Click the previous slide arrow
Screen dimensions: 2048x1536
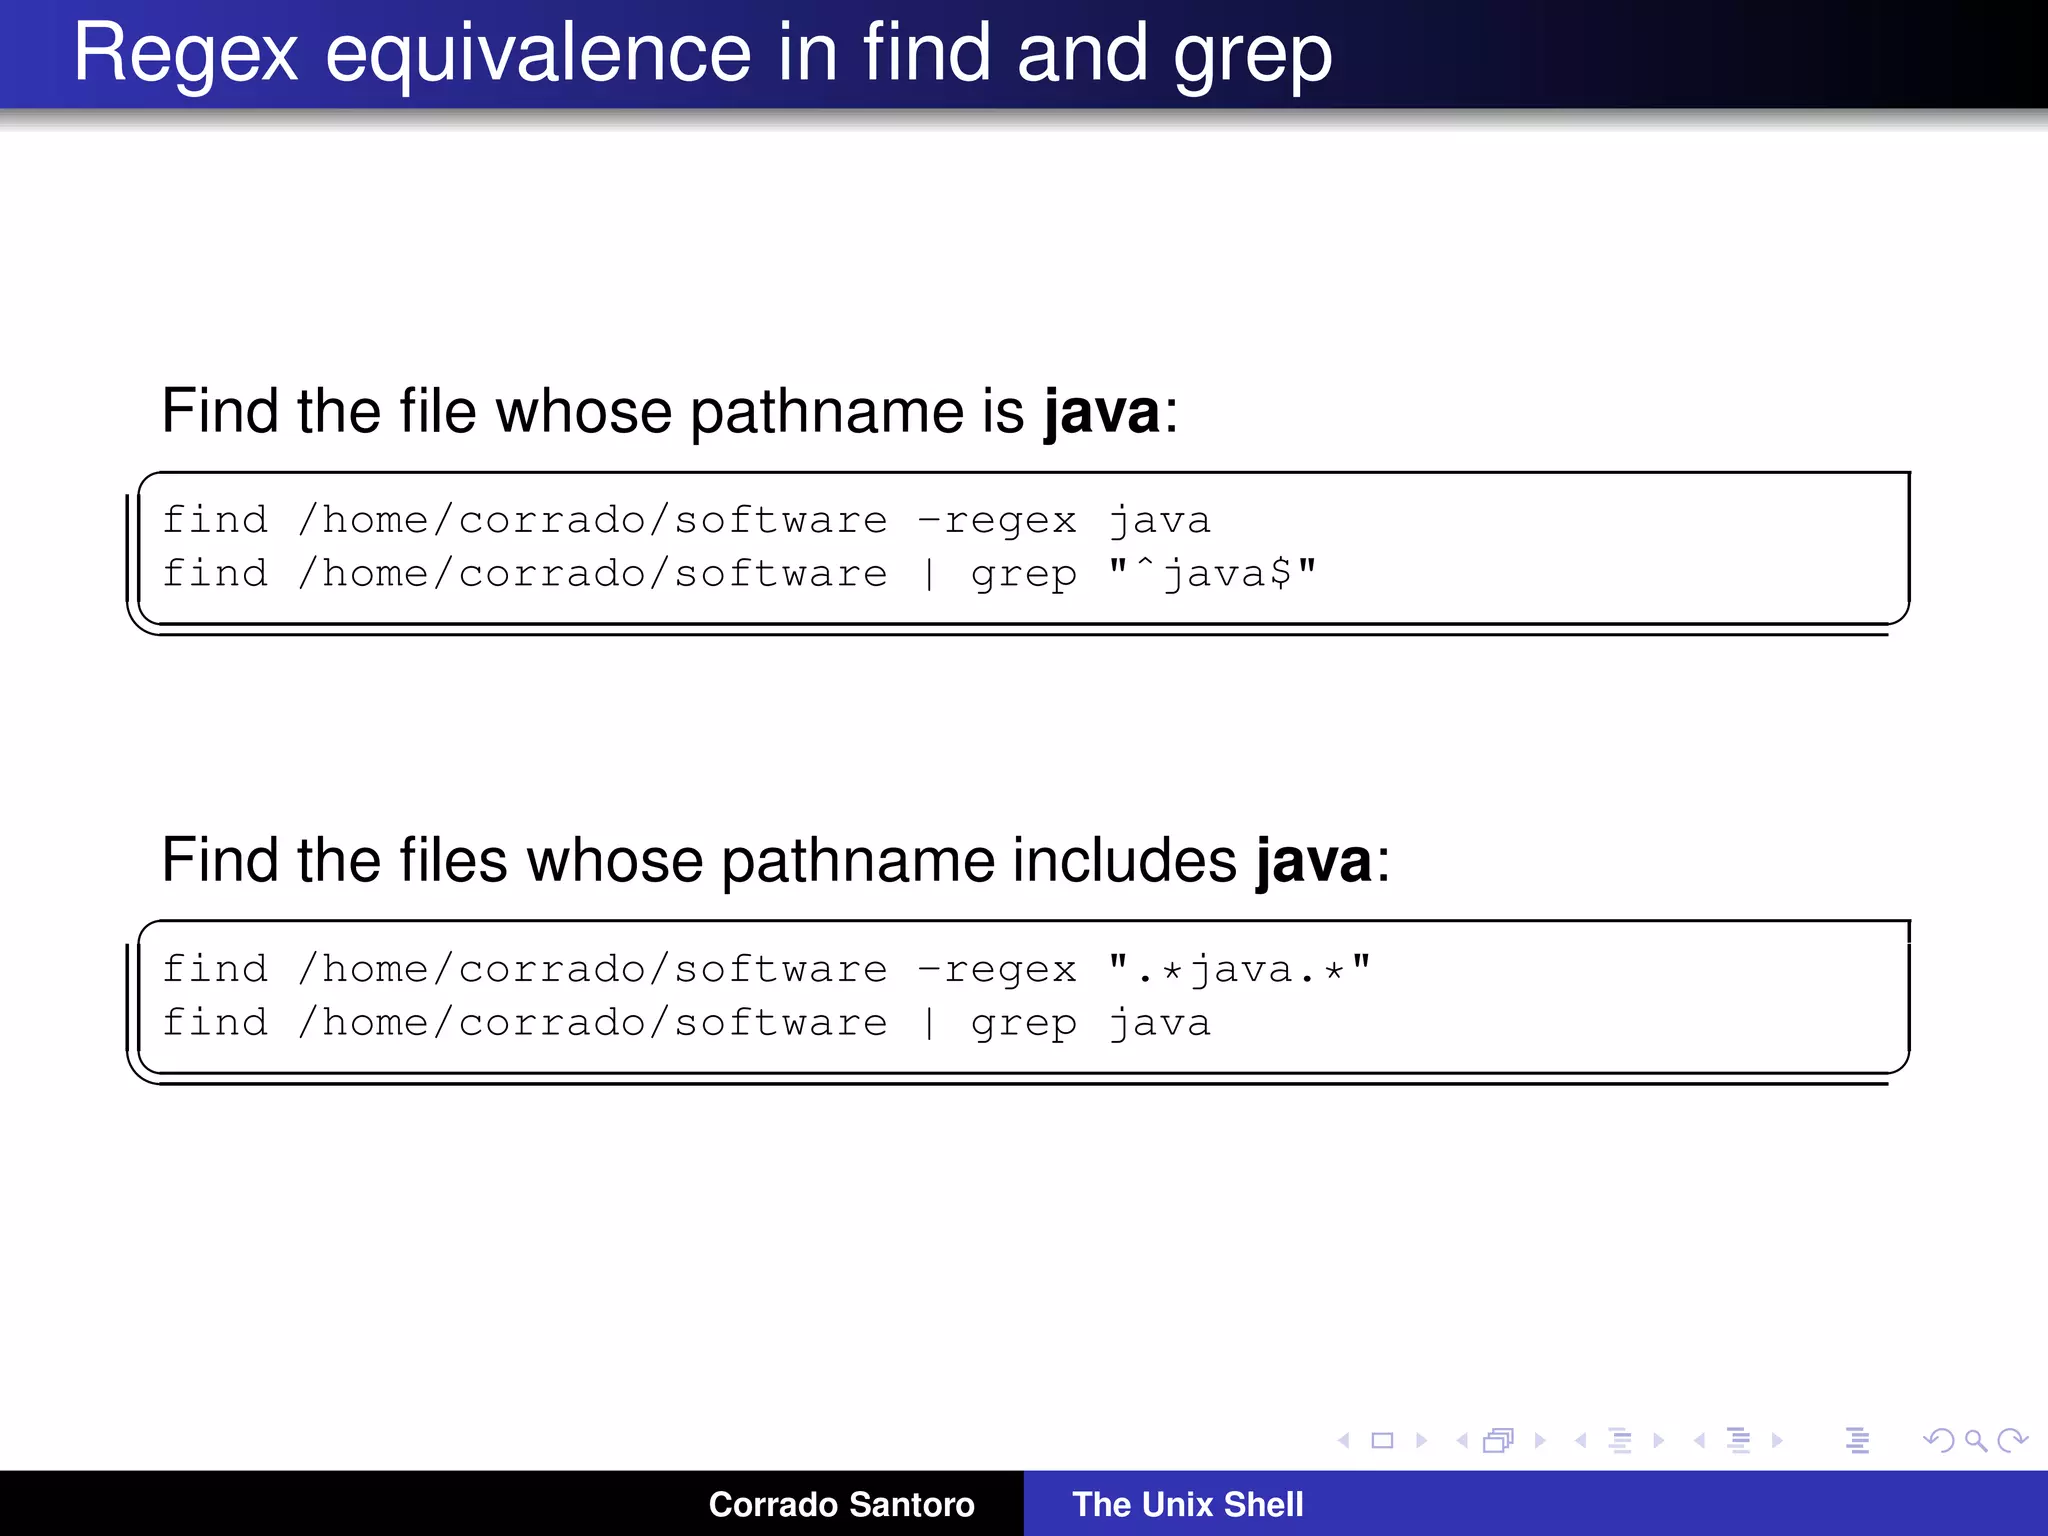click(x=1344, y=1440)
